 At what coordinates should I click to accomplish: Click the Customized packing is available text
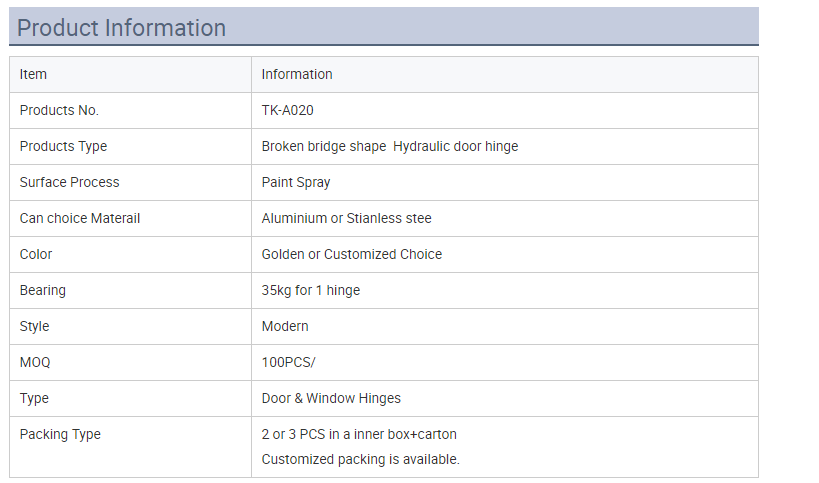(x=361, y=460)
